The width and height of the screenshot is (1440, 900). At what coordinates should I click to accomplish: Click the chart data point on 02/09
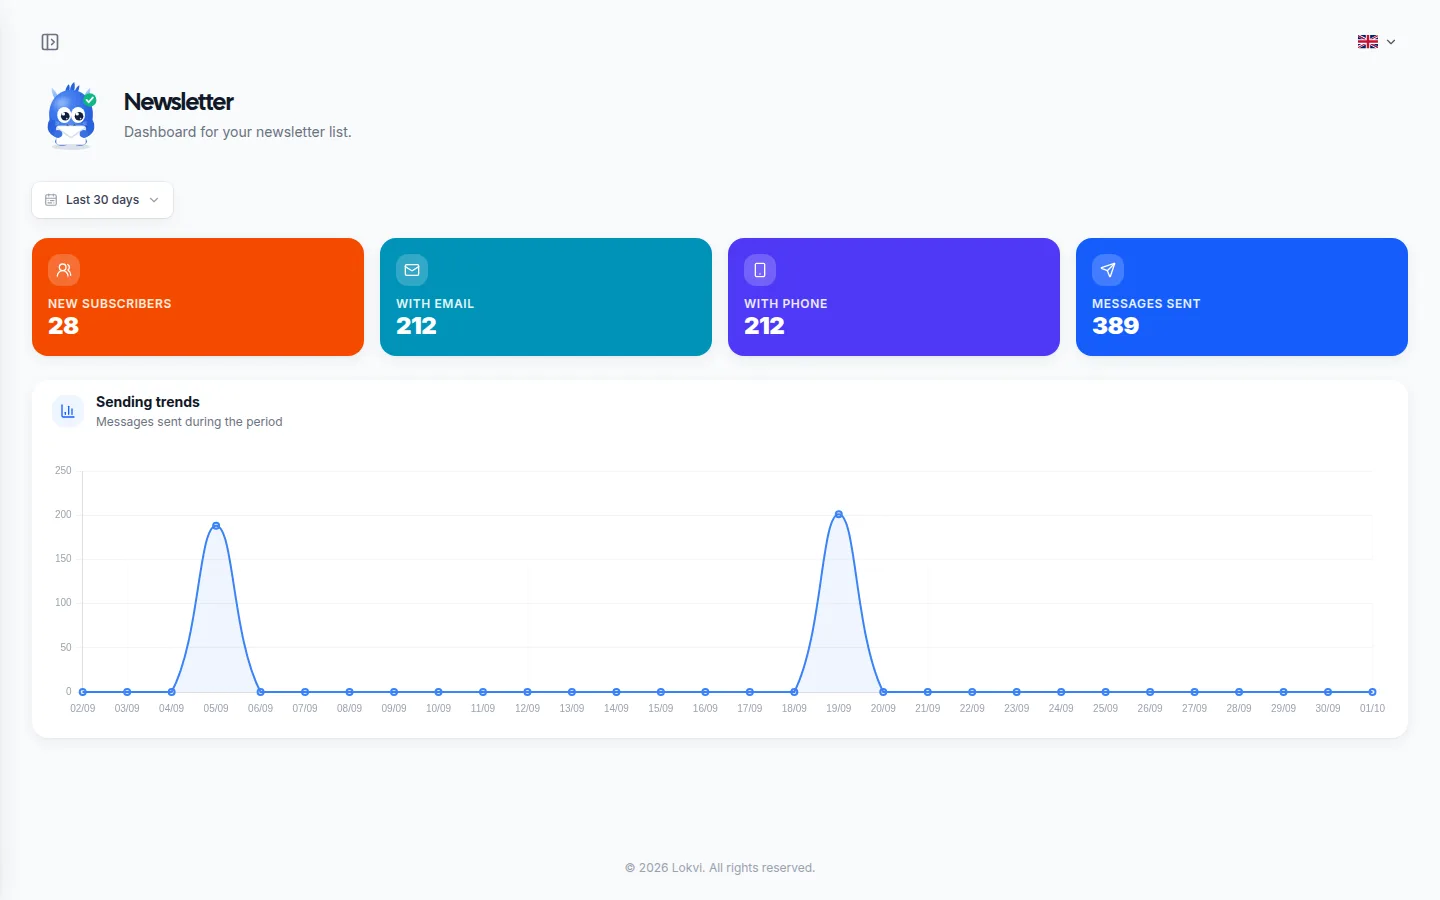pyautogui.click(x=83, y=692)
